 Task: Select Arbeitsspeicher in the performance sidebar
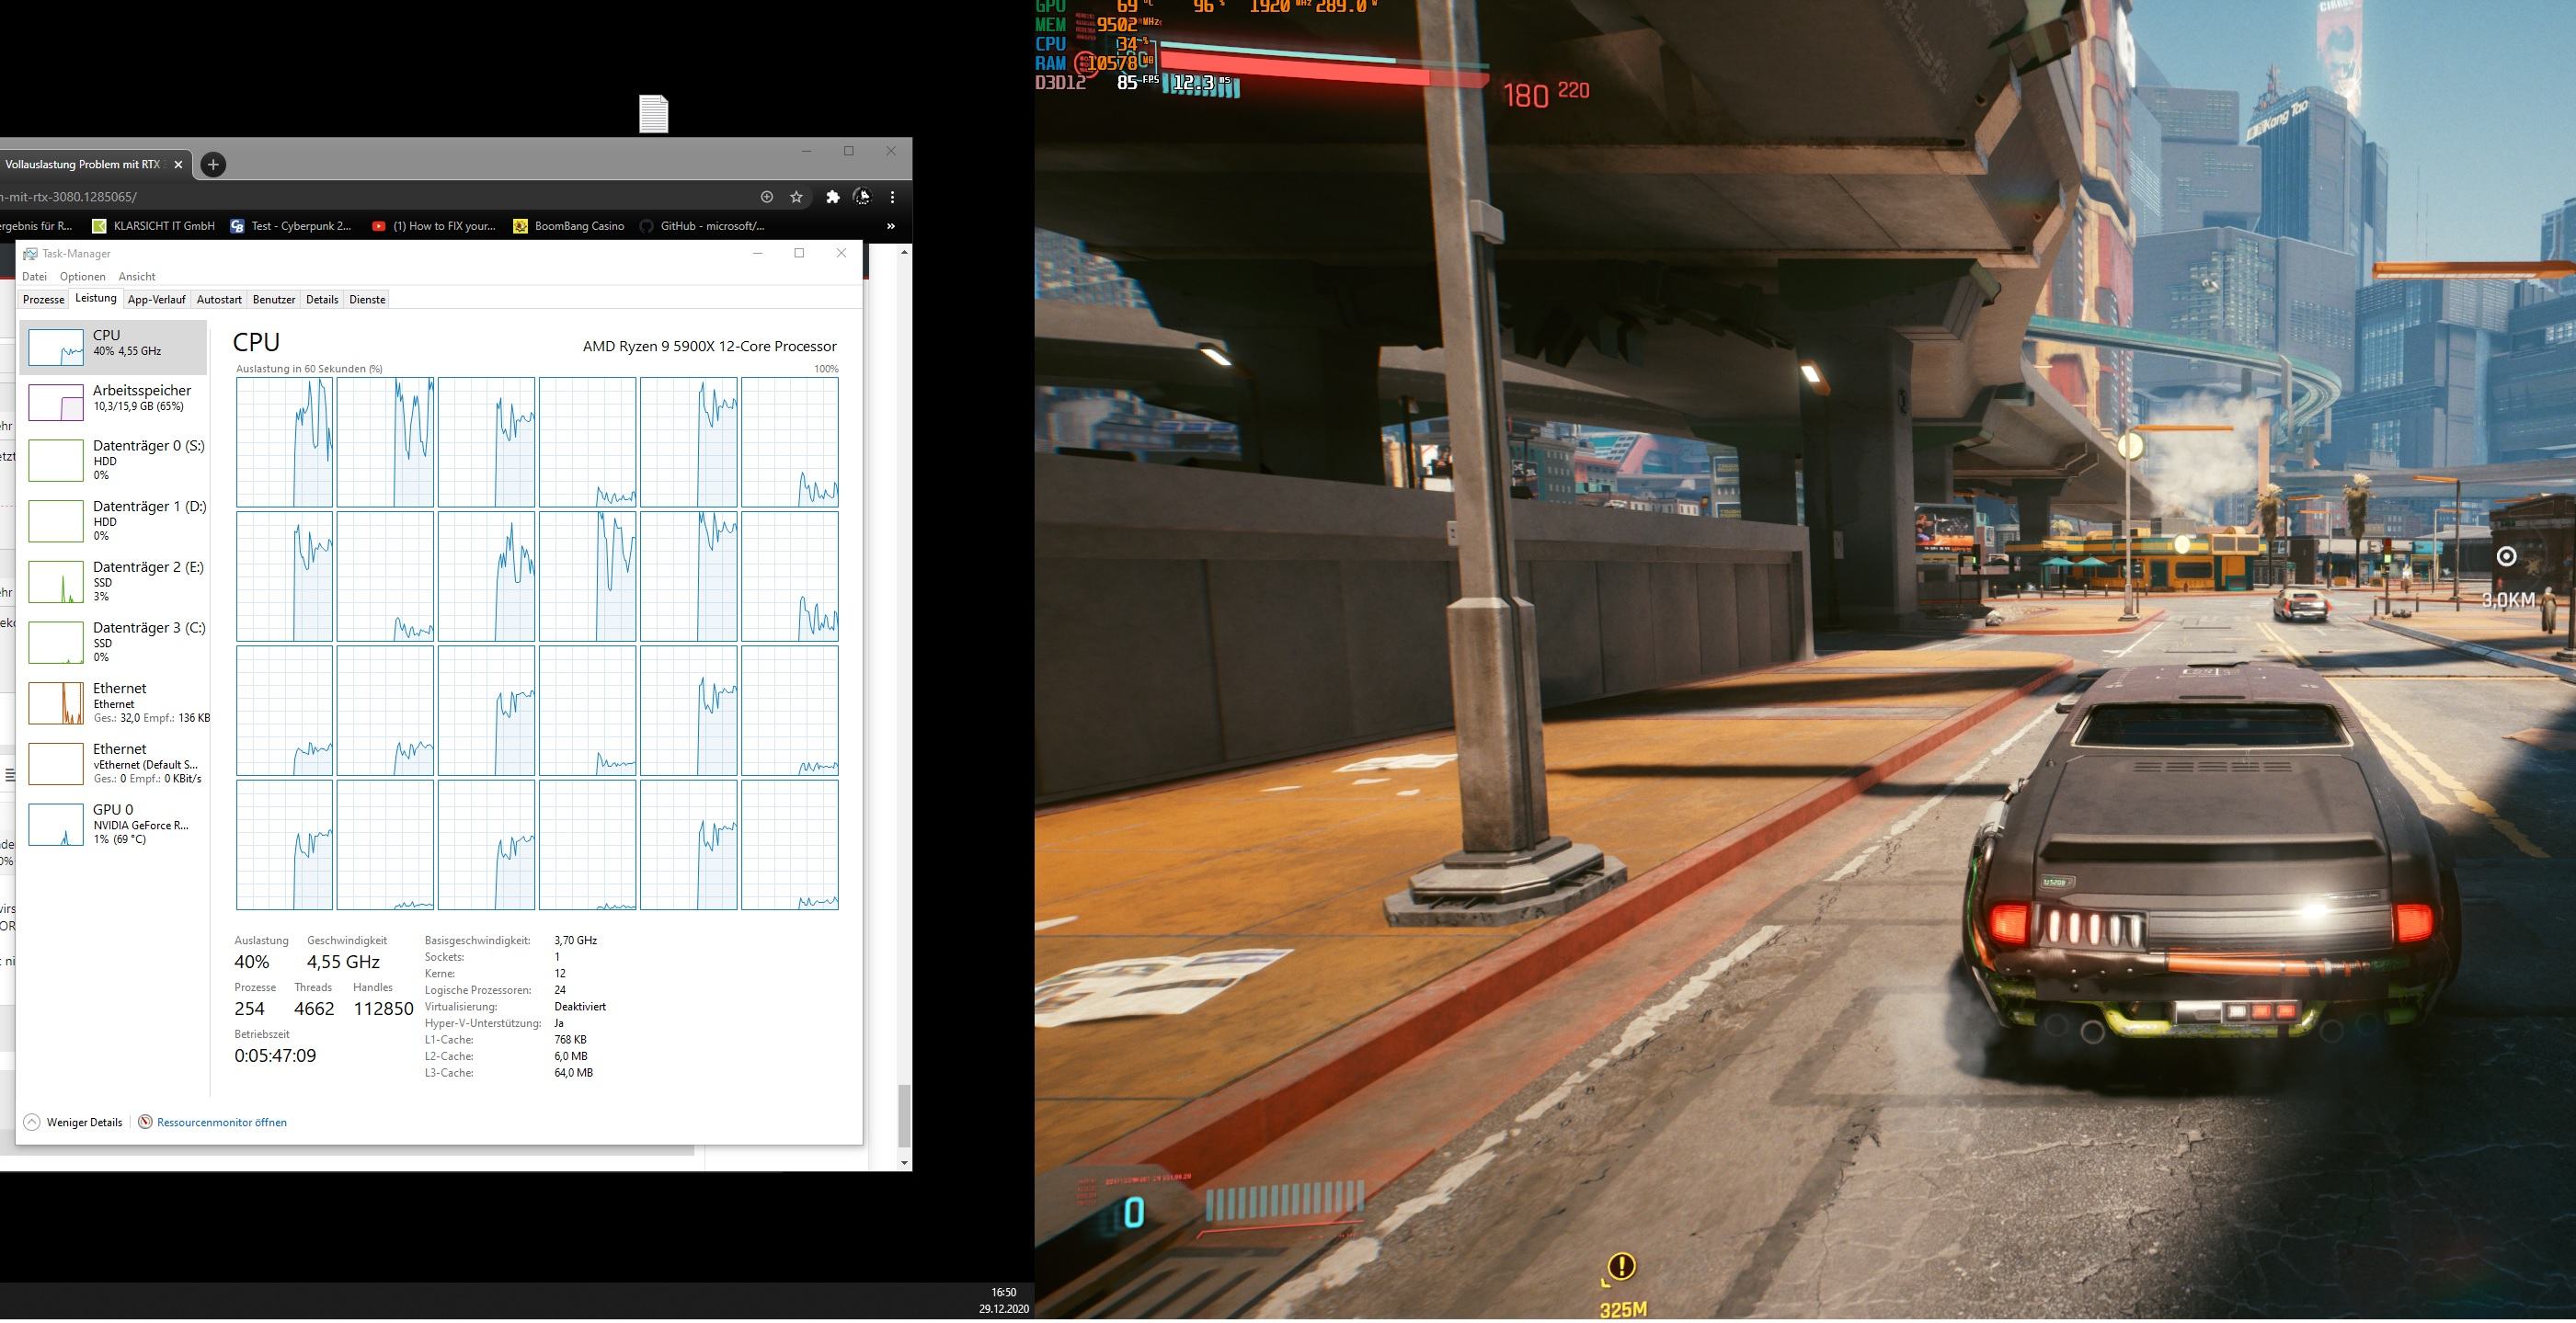114,402
